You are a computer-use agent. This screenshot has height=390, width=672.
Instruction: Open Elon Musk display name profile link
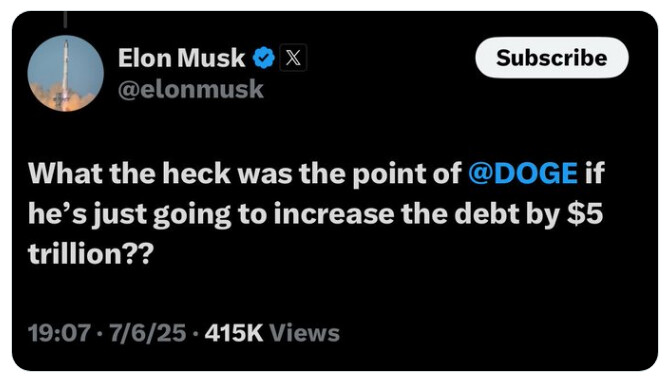181,58
